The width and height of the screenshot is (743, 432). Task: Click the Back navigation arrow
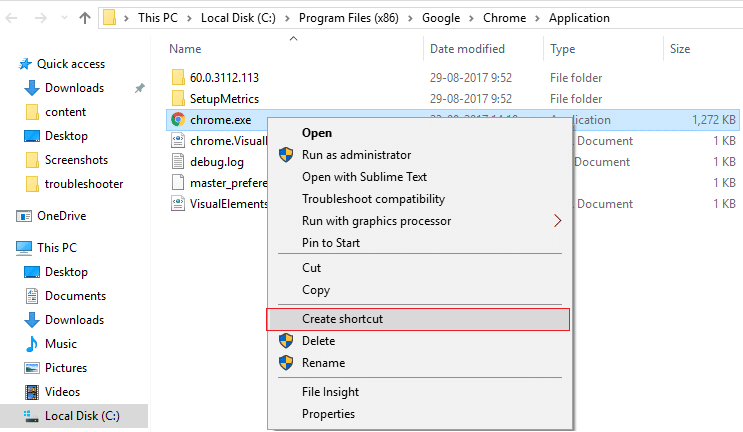(11, 18)
